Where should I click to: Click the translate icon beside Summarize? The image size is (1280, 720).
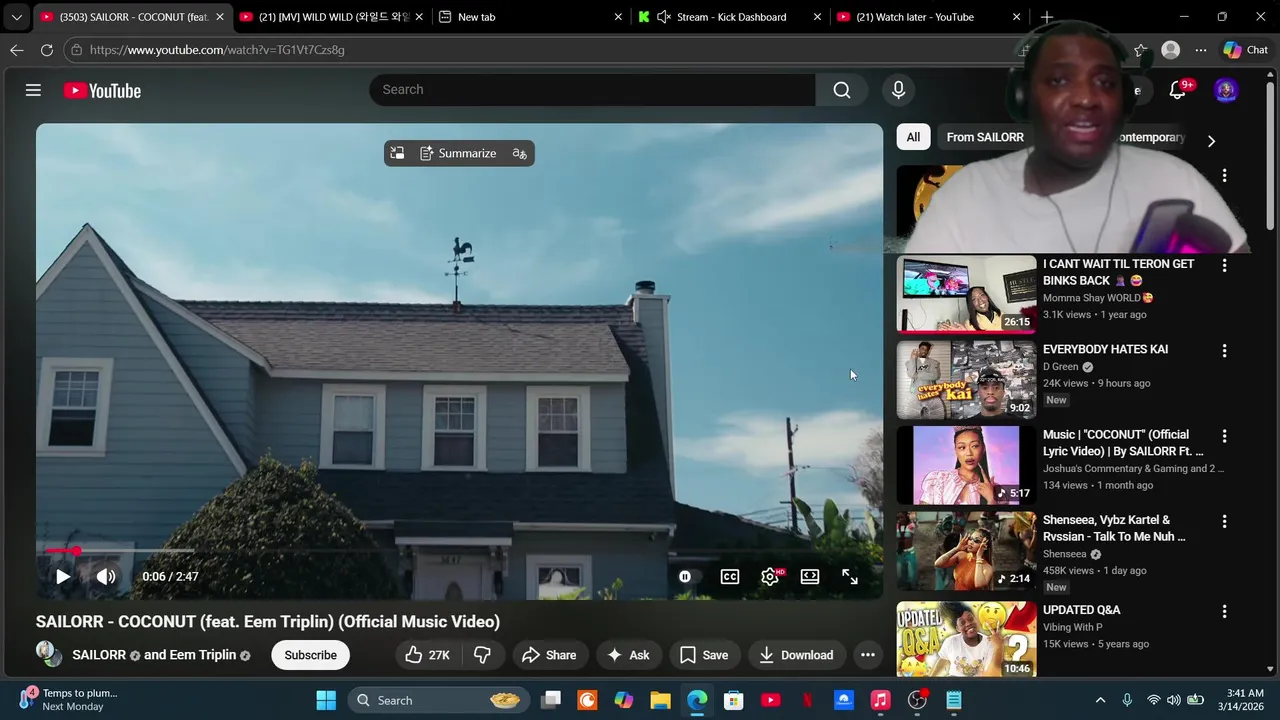pos(519,153)
